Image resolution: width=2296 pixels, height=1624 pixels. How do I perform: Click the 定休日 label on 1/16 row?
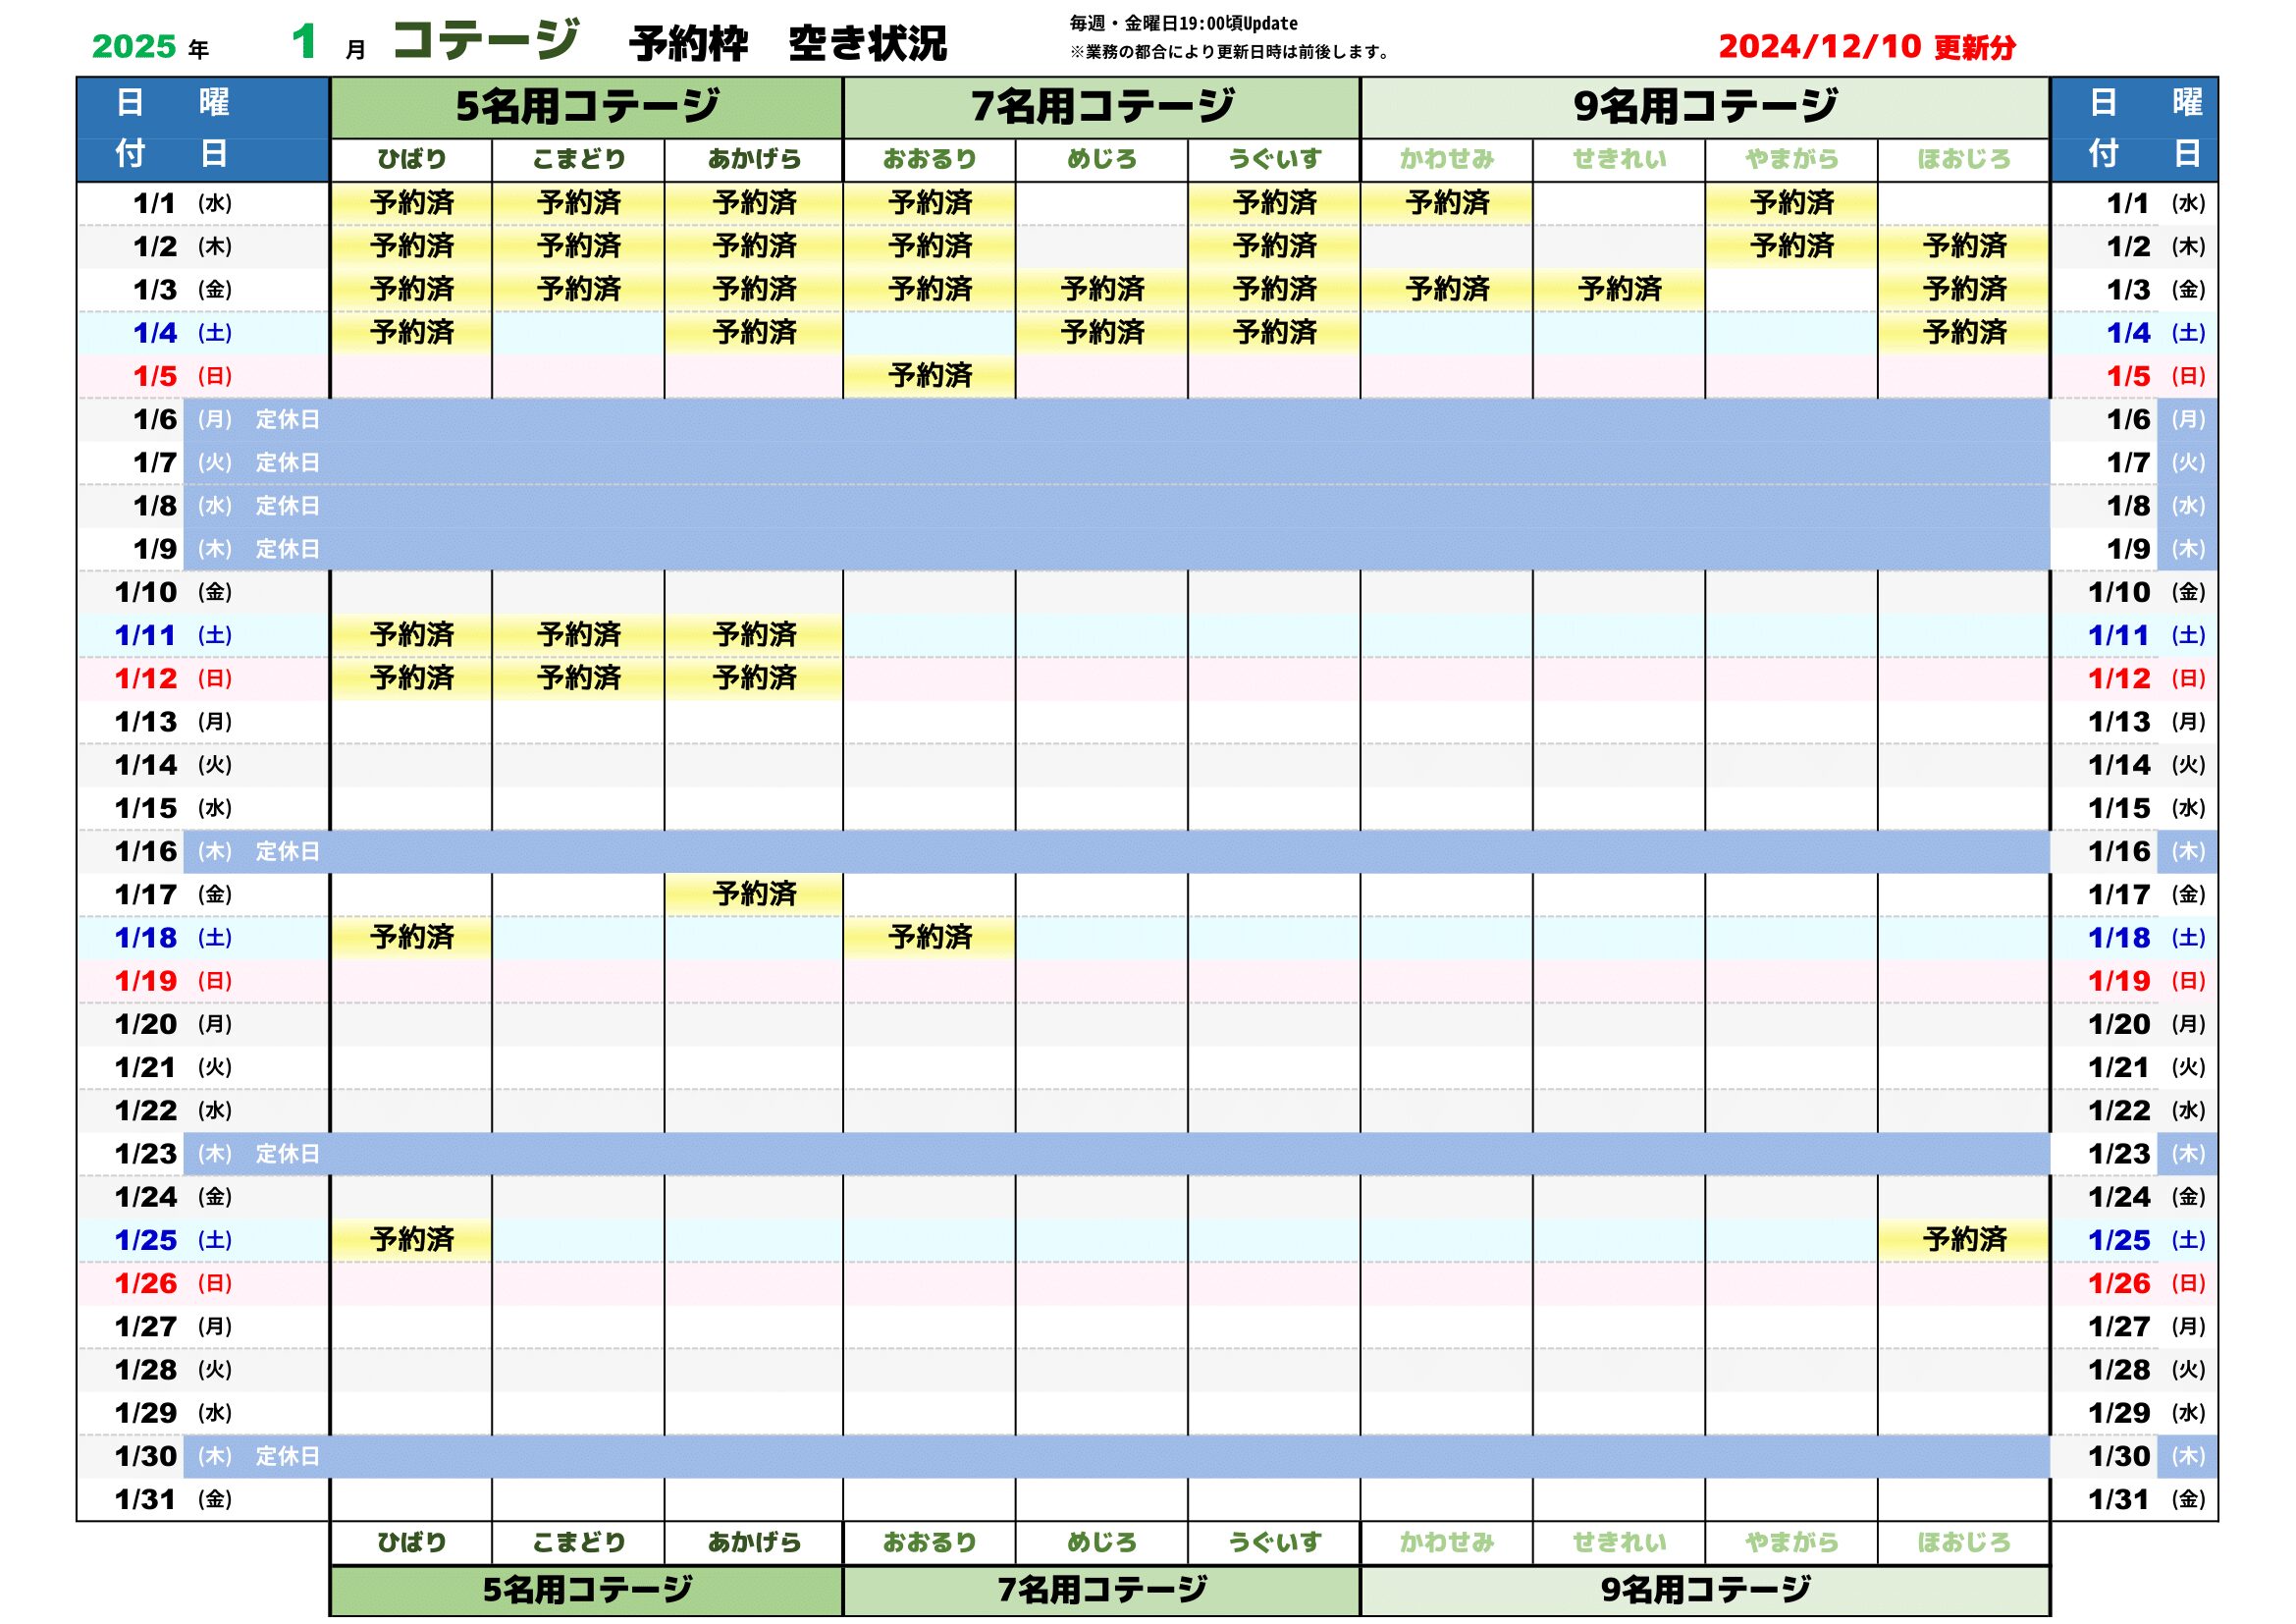click(x=288, y=852)
